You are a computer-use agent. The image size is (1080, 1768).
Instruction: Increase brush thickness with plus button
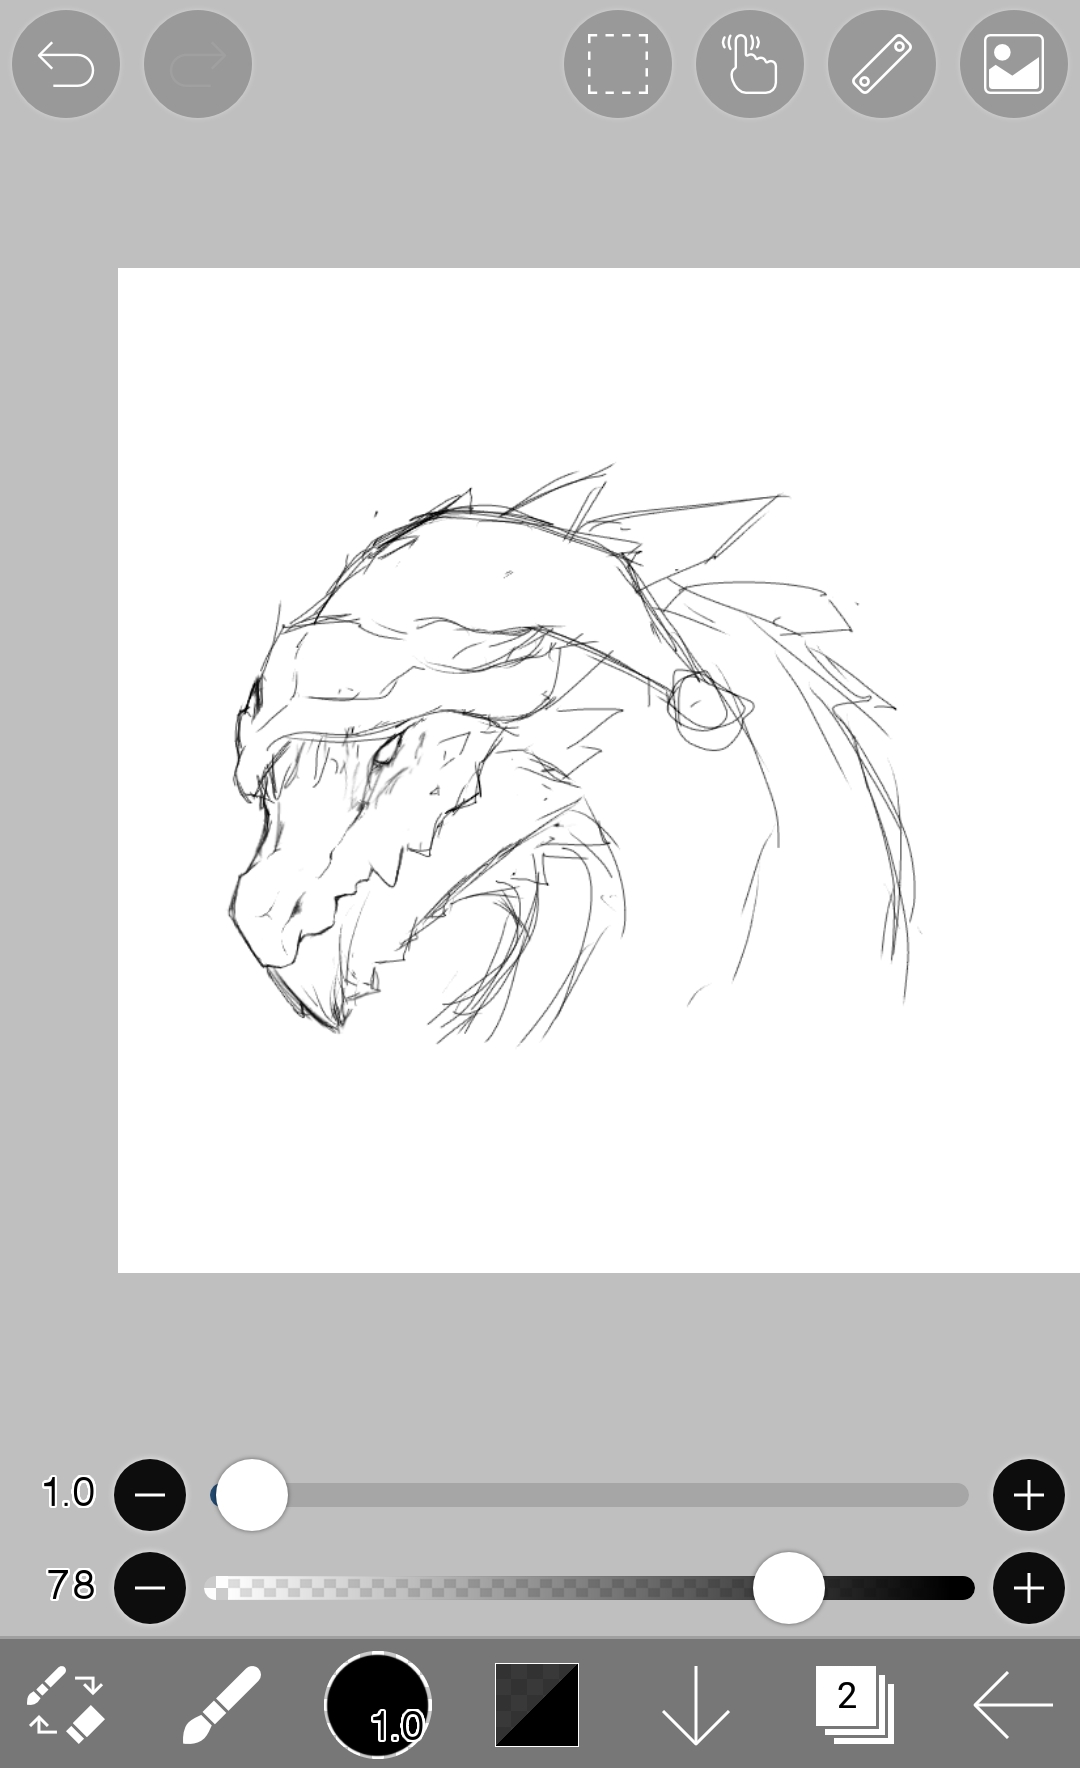coord(1029,1495)
